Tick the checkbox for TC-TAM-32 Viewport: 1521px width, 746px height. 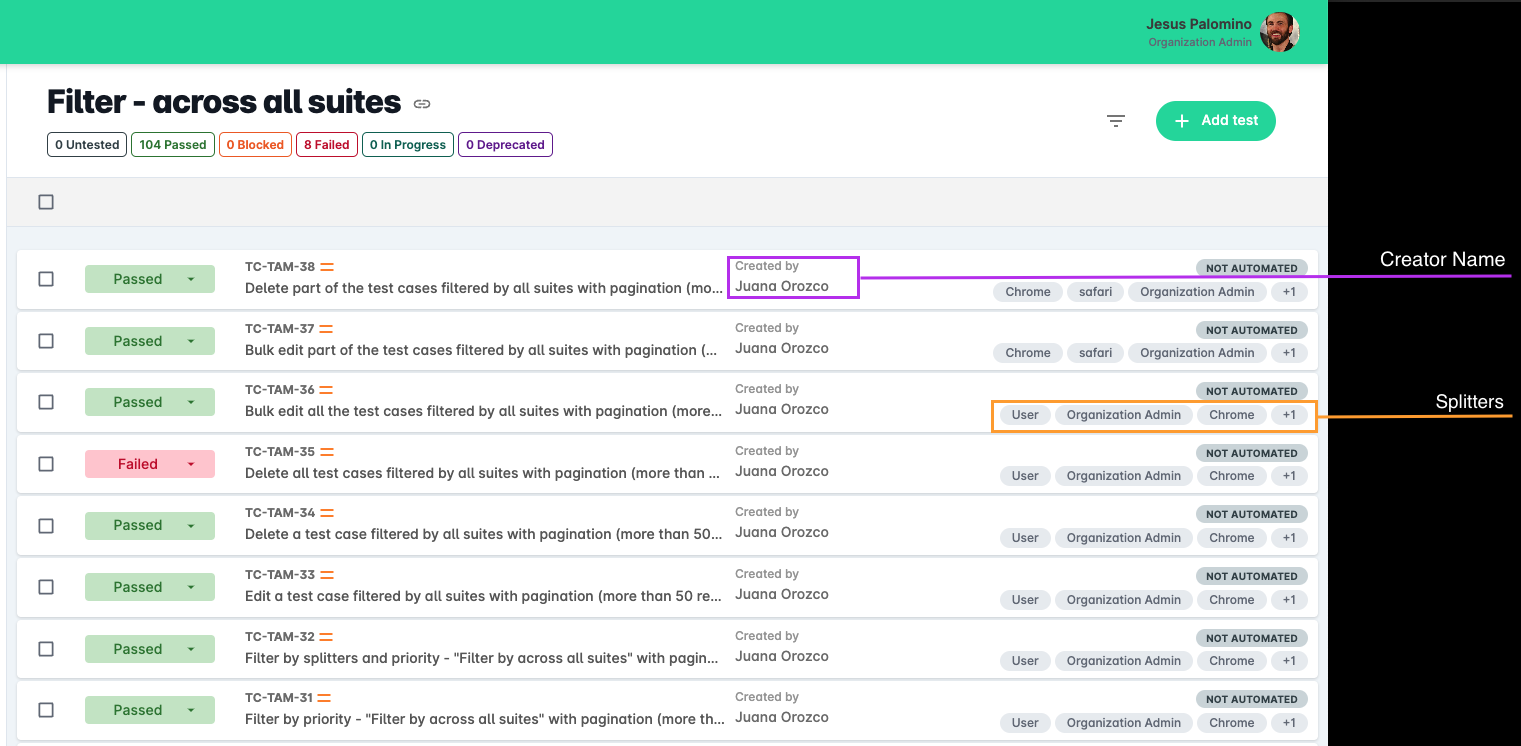(x=46, y=649)
